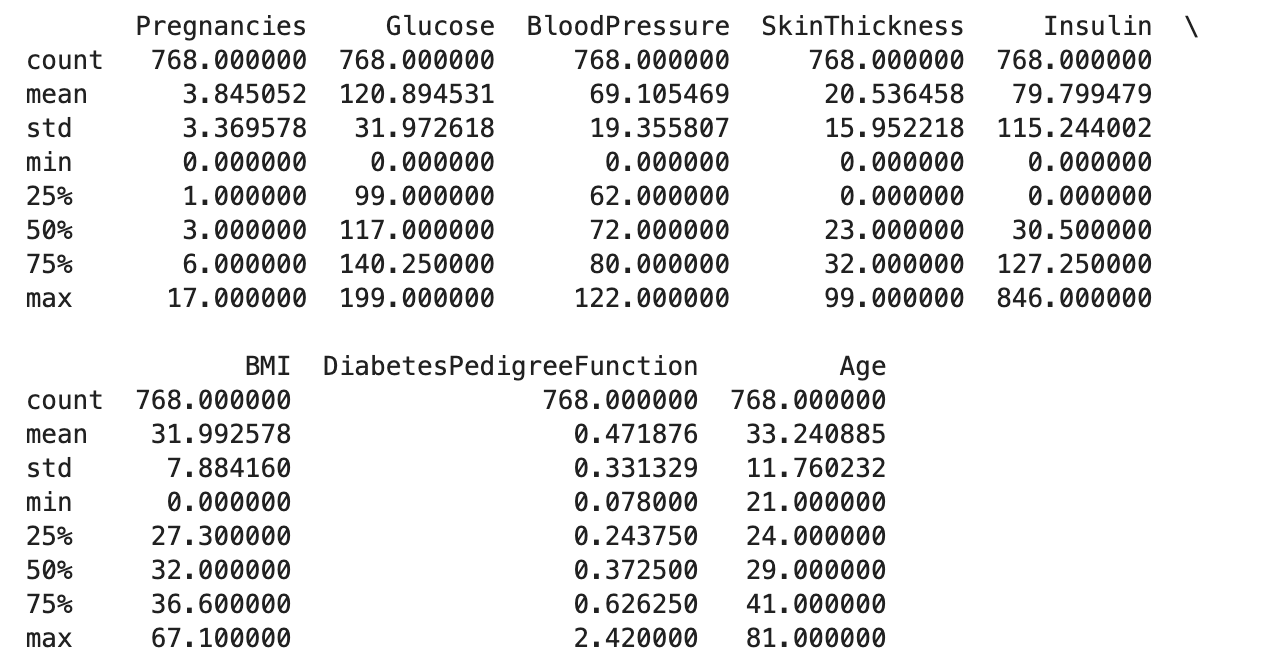Click the BMI mean value 31.992578
The height and width of the screenshot is (672, 1272).
tap(221, 435)
